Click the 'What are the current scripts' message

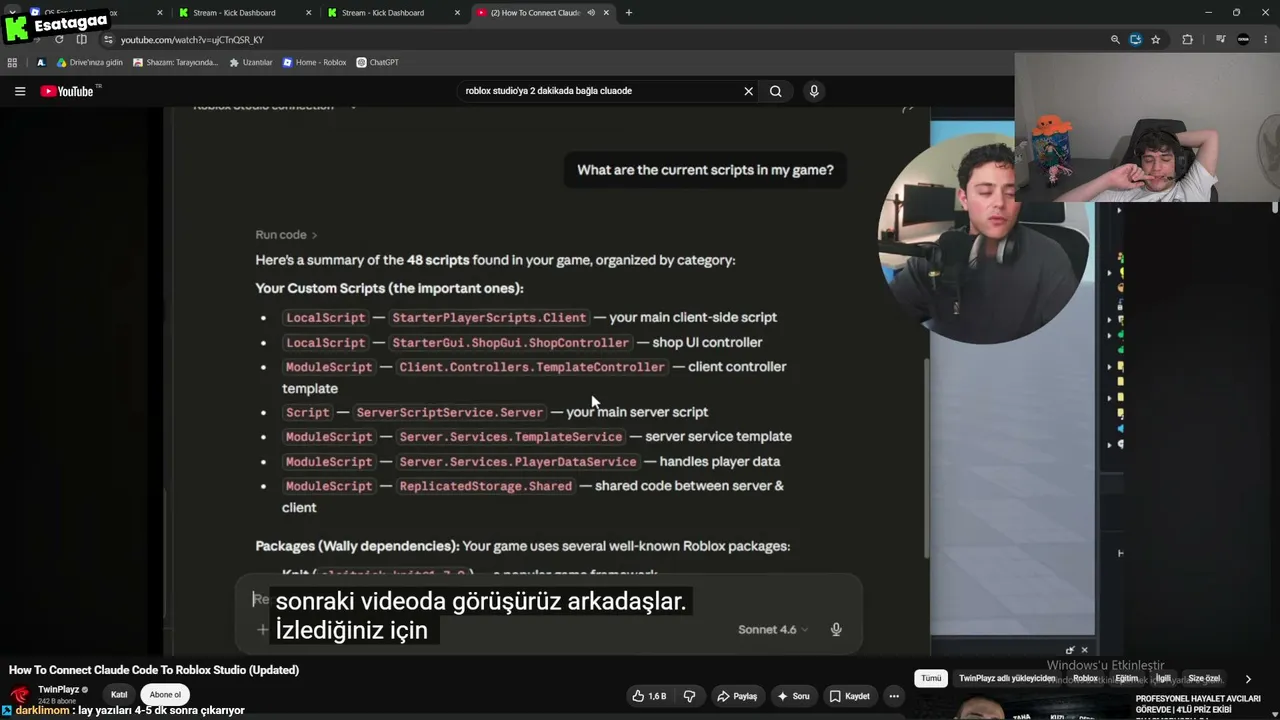[x=705, y=170]
